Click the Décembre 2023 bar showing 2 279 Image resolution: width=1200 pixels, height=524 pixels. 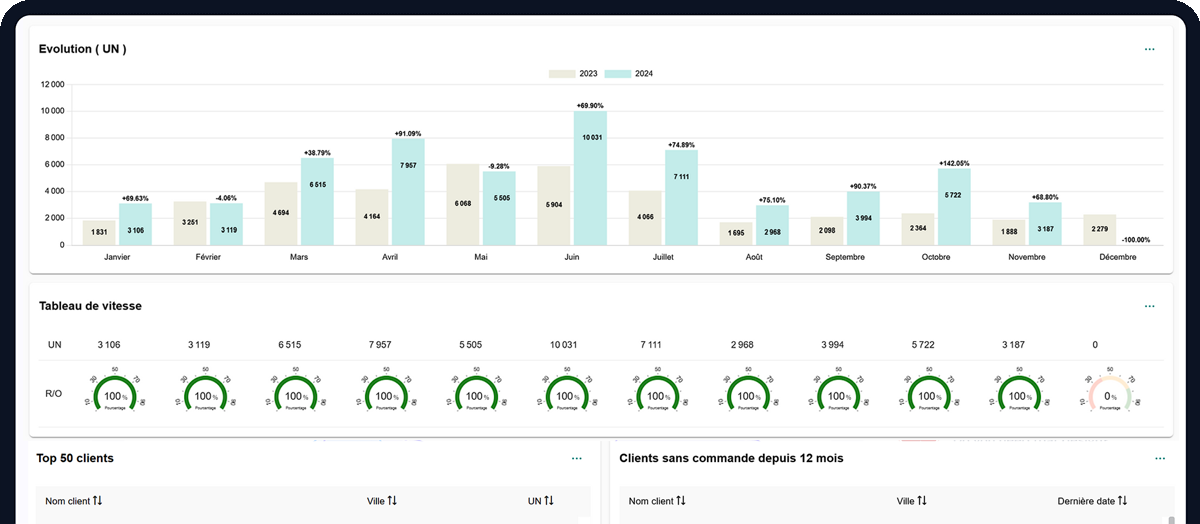(x=1100, y=230)
